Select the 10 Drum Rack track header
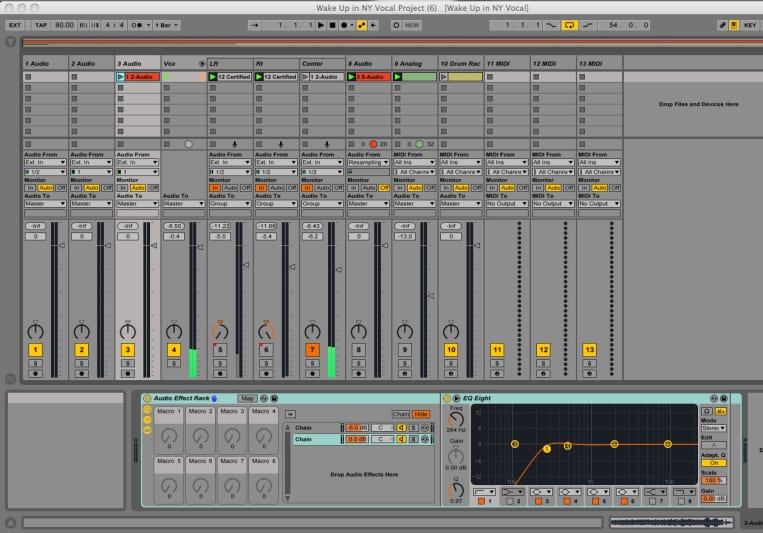The width and height of the screenshot is (763, 533). [460, 64]
